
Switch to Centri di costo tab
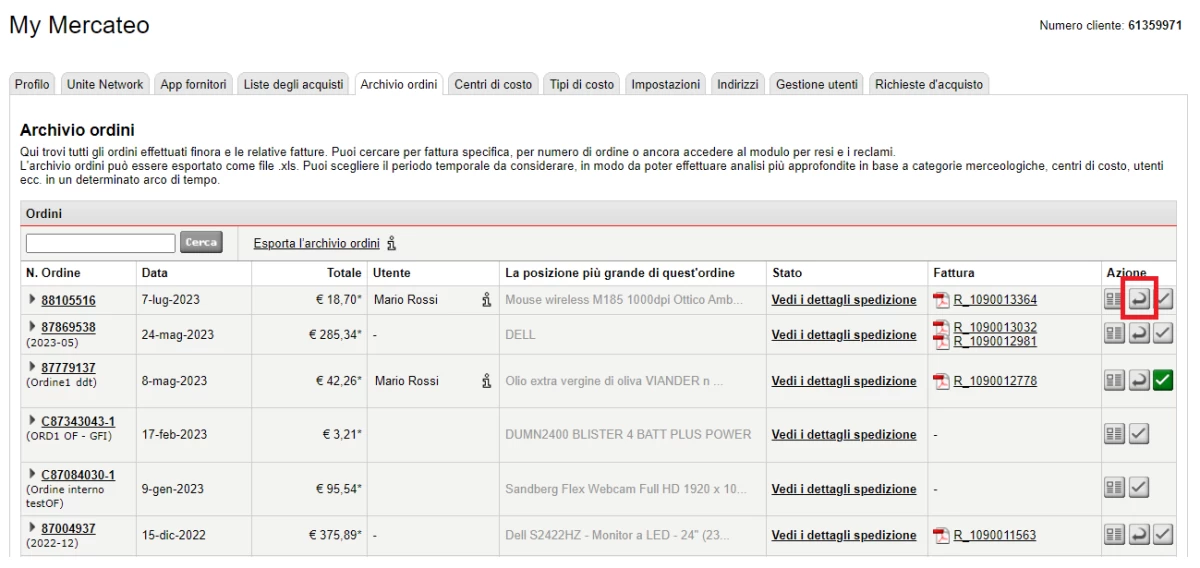point(493,85)
